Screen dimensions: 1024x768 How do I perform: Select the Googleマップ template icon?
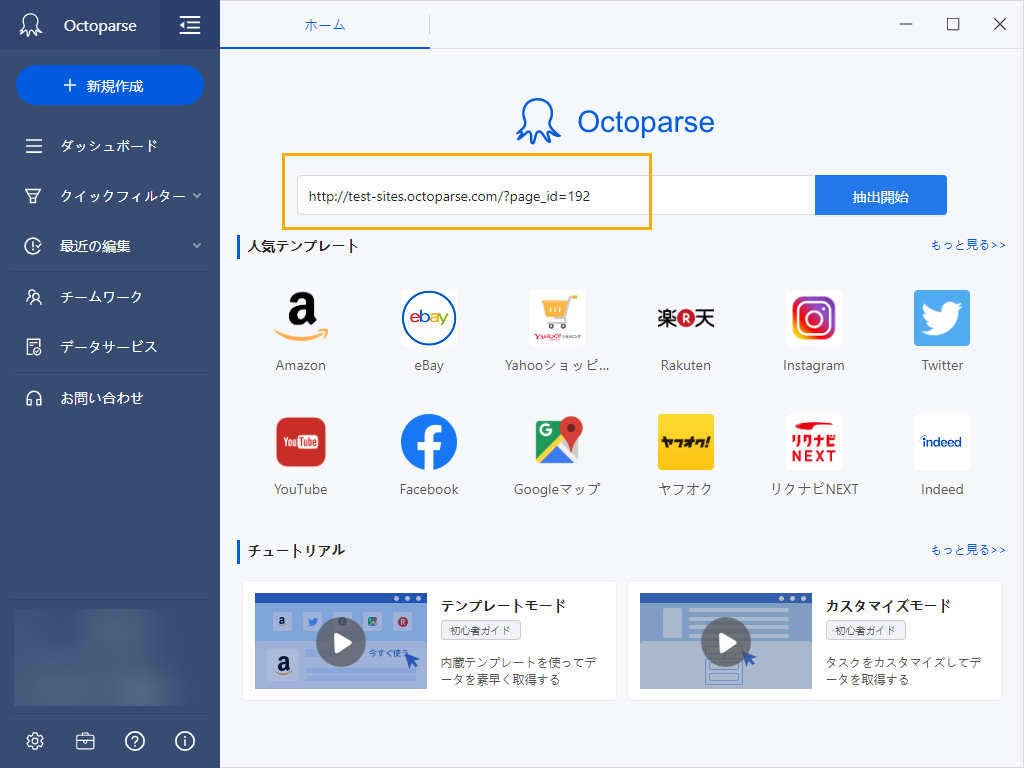557,442
